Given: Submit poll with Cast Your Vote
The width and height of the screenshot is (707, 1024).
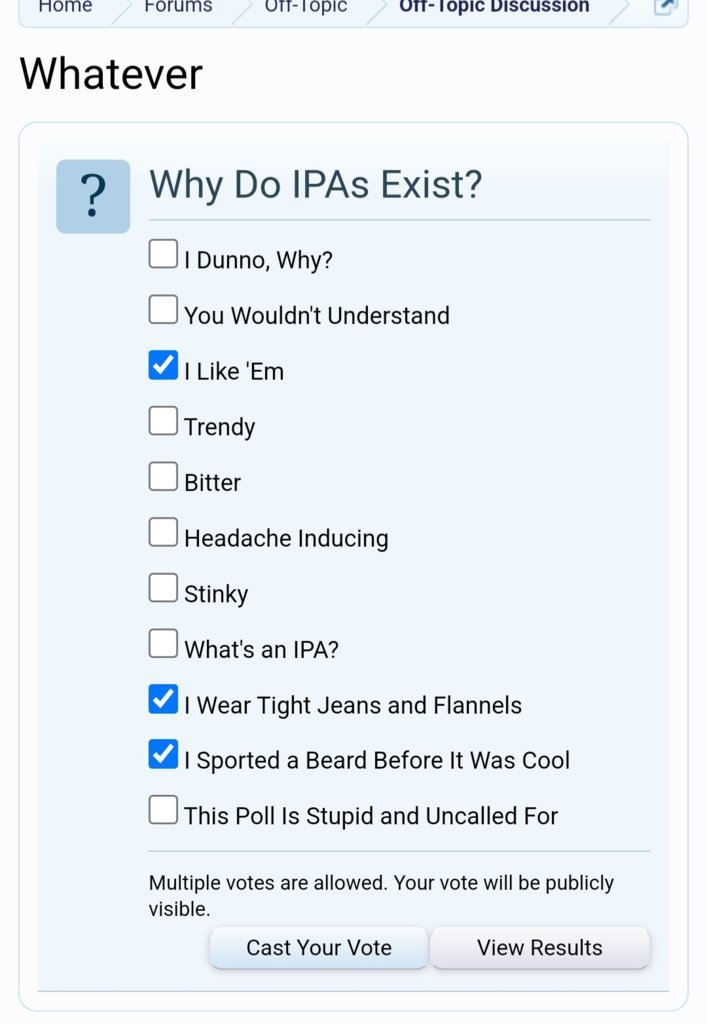Looking at the screenshot, I should pos(319,948).
